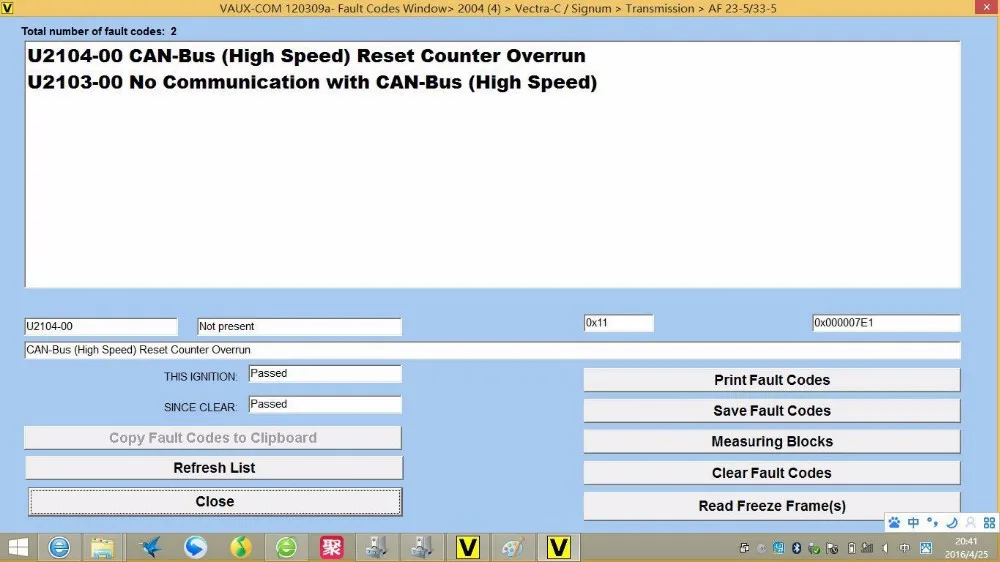Click the Total number of fault codes label
This screenshot has width=1000, height=562.
click(x=99, y=31)
